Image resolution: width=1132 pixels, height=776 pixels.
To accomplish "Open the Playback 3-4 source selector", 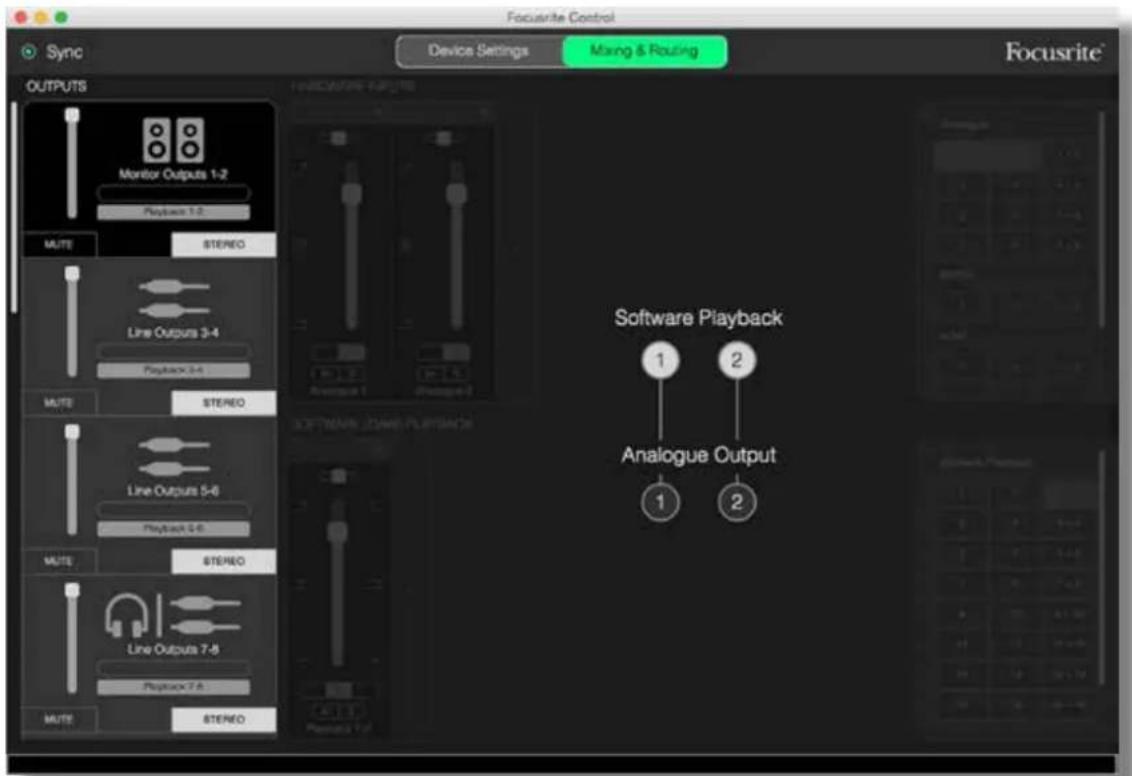I will coord(173,370).
